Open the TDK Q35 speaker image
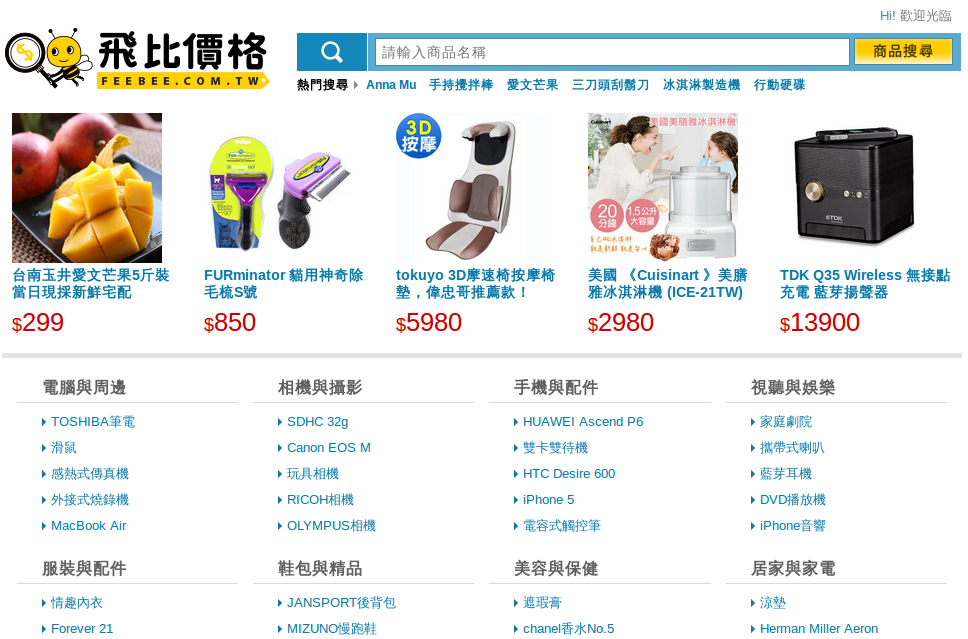 tap(854, 188)
